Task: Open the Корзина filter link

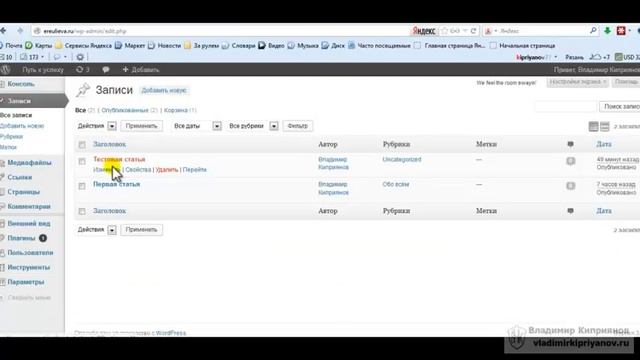Action: pyautogui.click(x=176, y=110)
